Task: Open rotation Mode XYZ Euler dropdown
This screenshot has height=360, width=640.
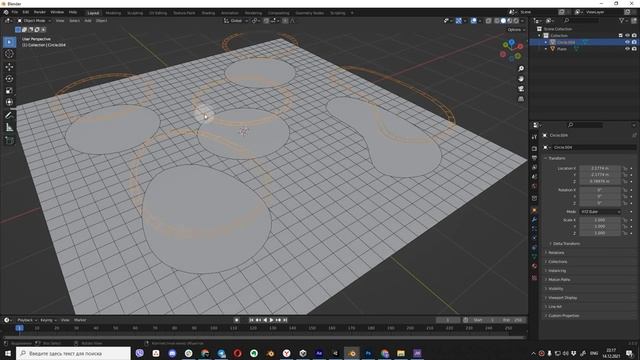Action: click(x=600, y=211)
